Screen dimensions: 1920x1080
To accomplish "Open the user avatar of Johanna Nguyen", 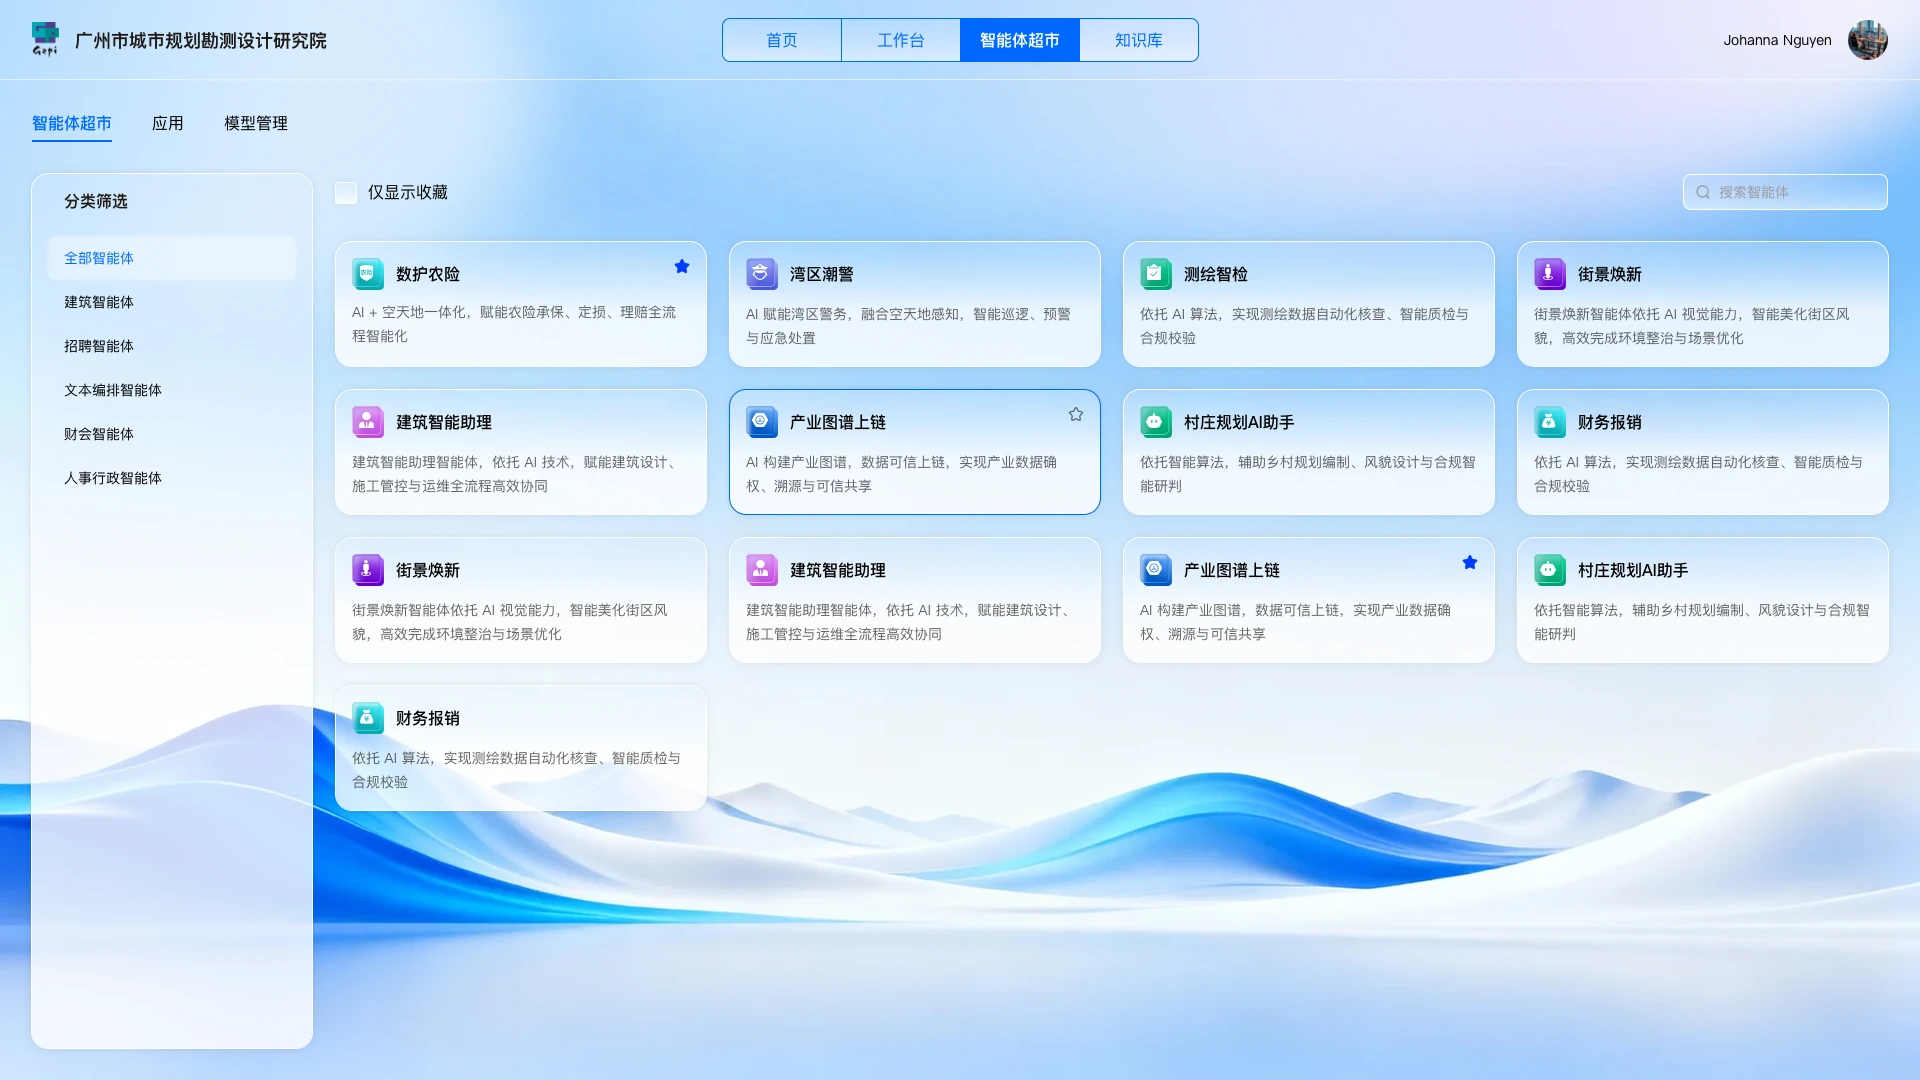I will (1867, 40).
